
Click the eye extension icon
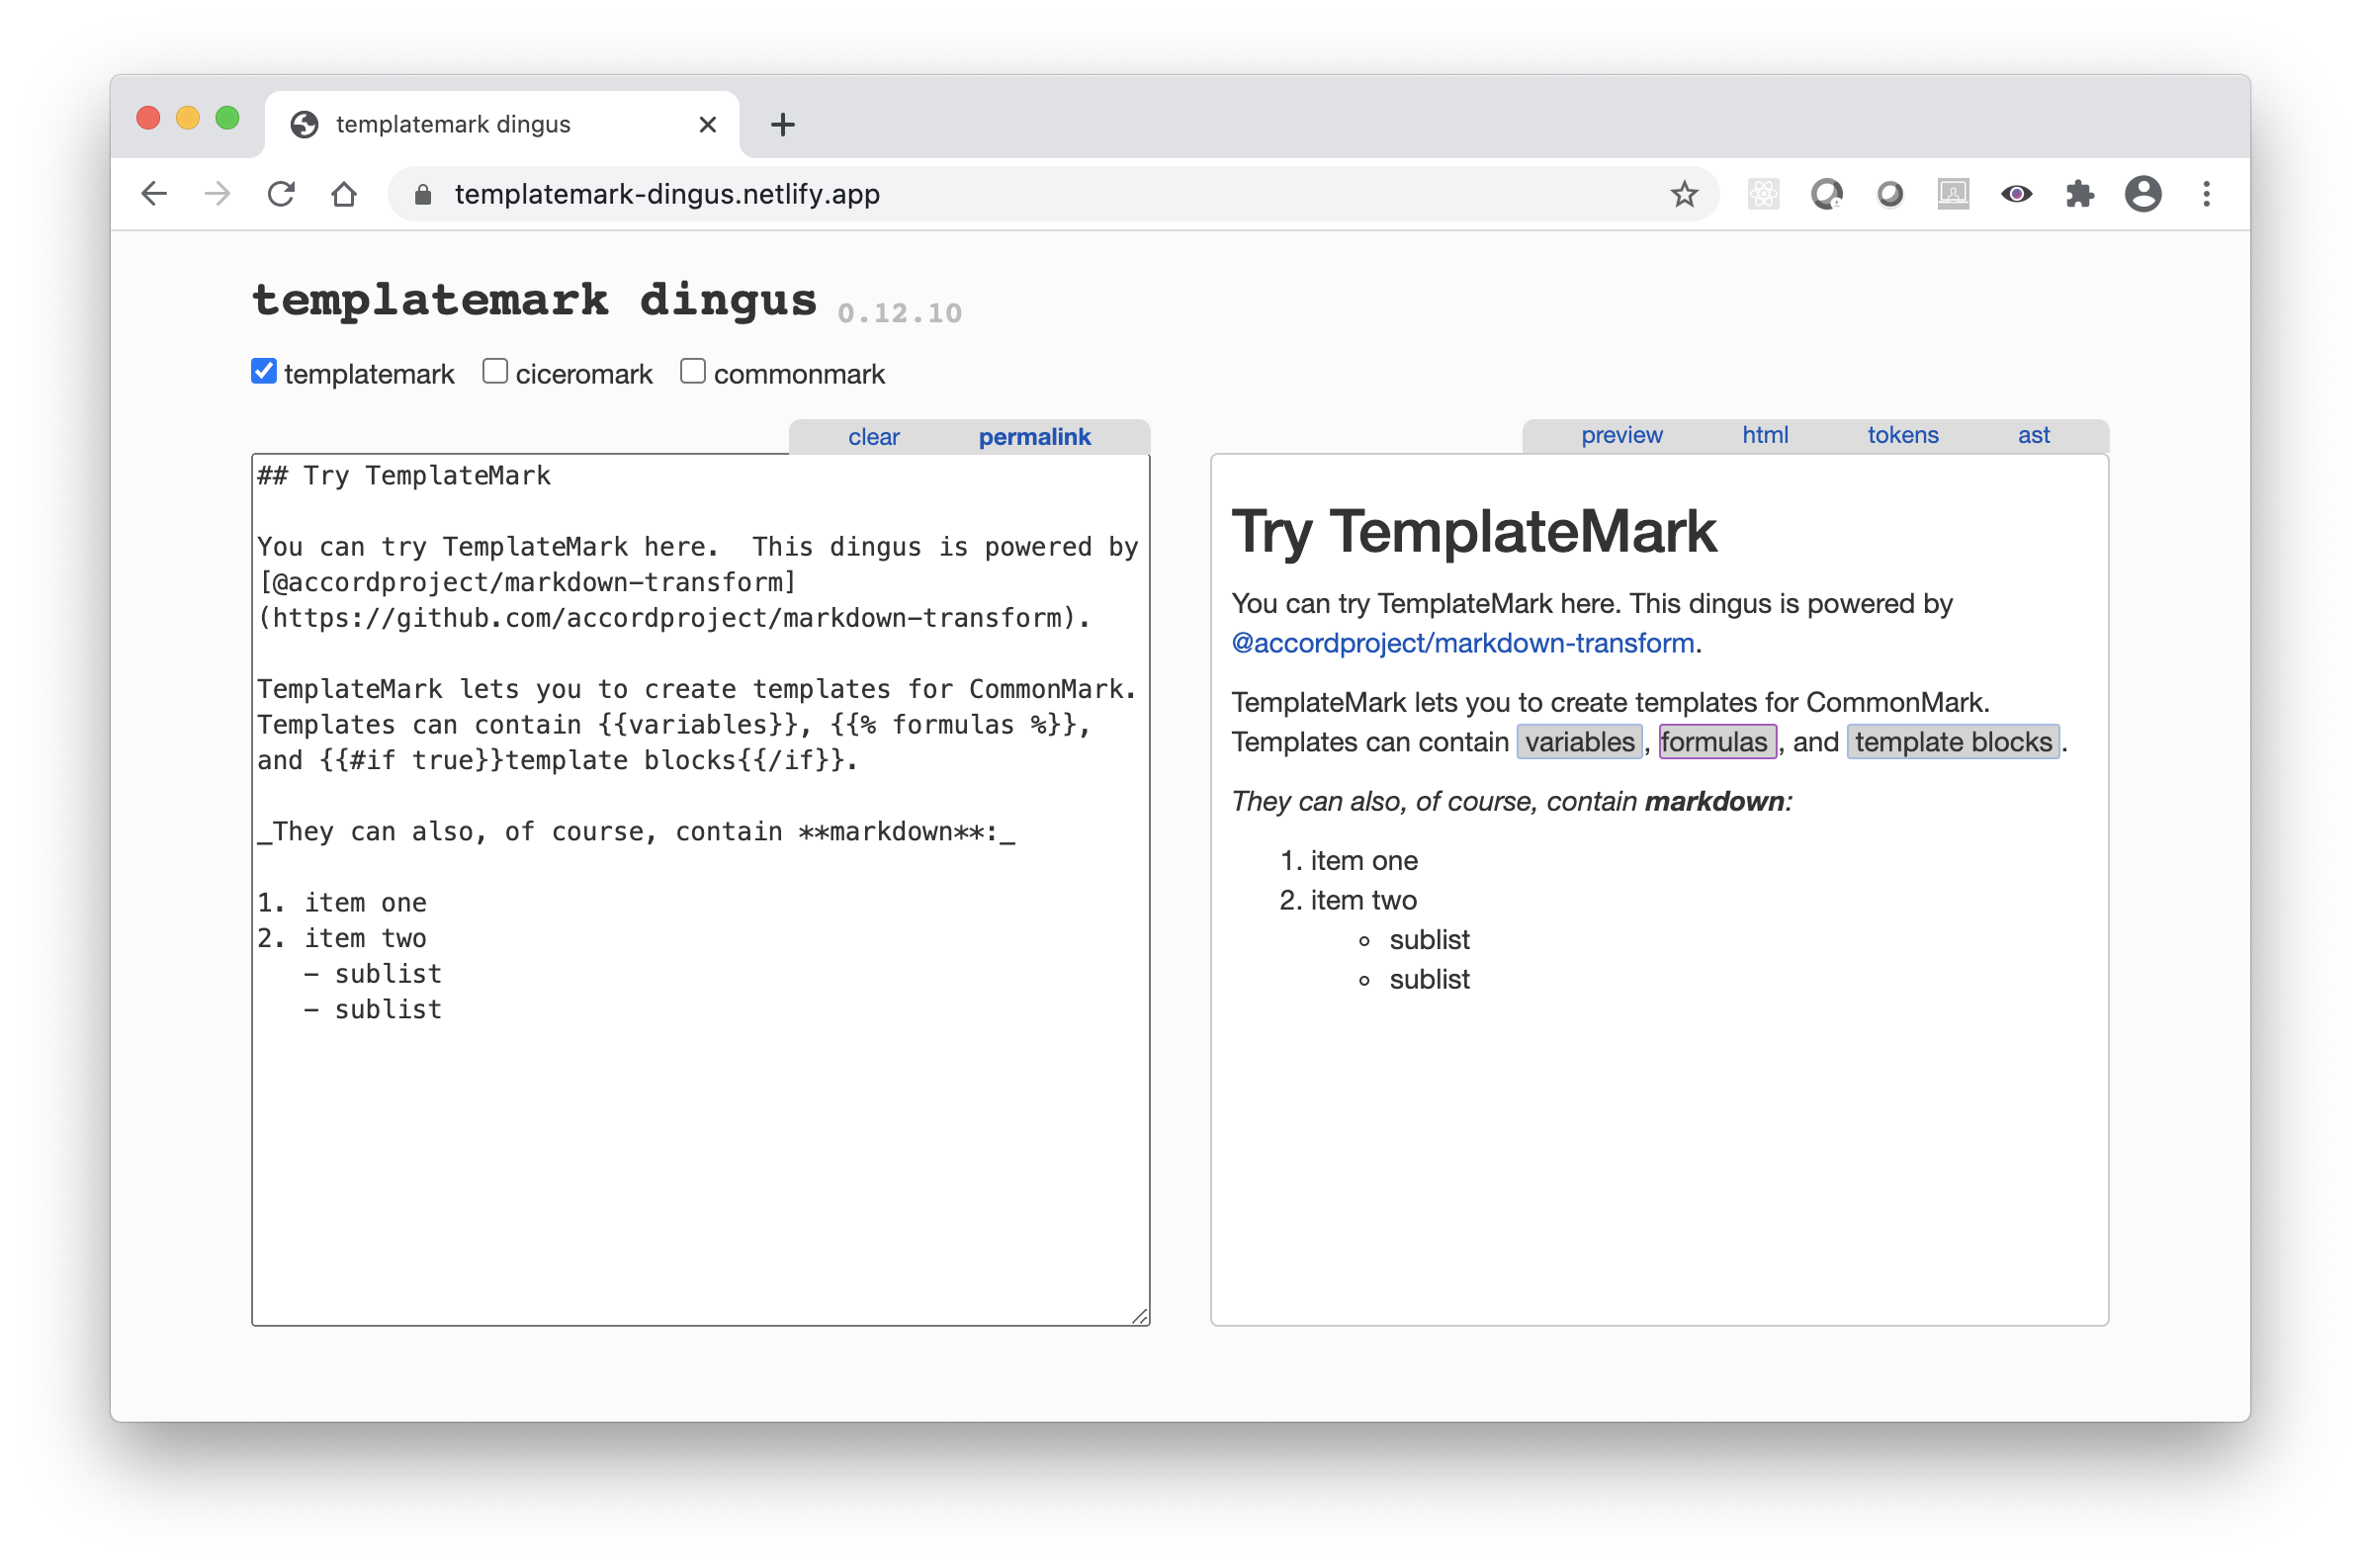point(2016,194)
